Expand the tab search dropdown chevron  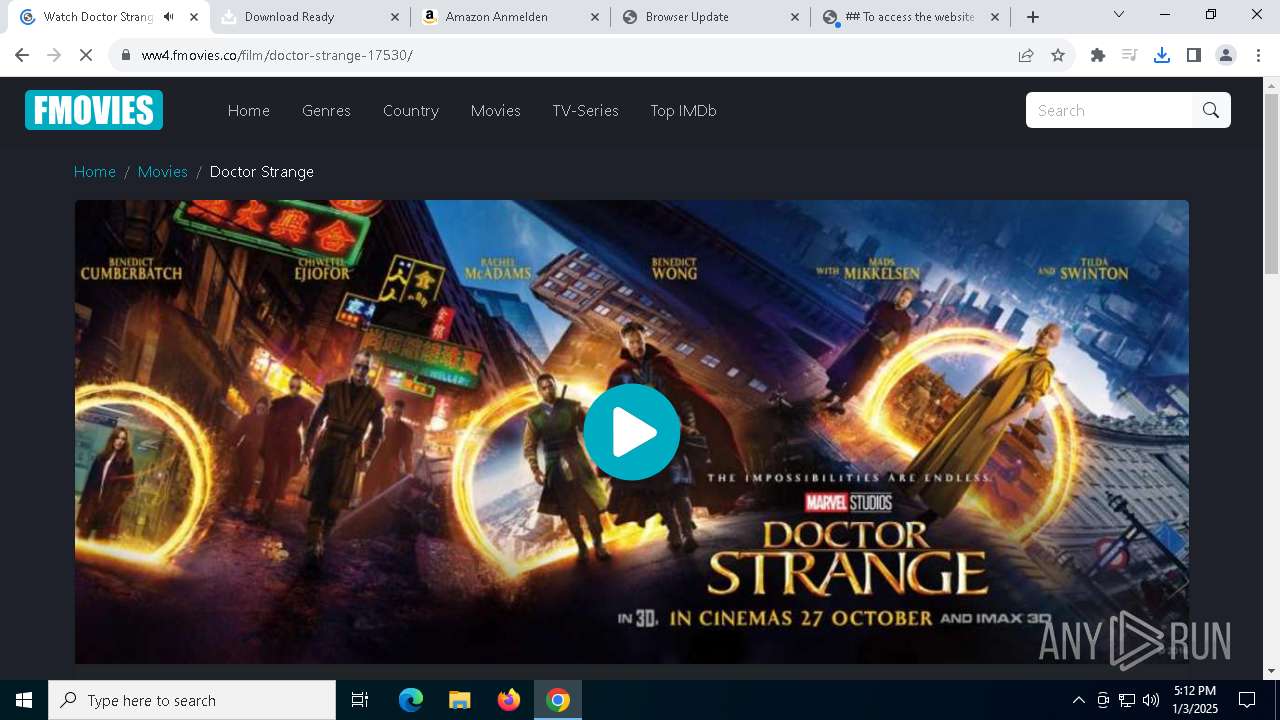1119,15
